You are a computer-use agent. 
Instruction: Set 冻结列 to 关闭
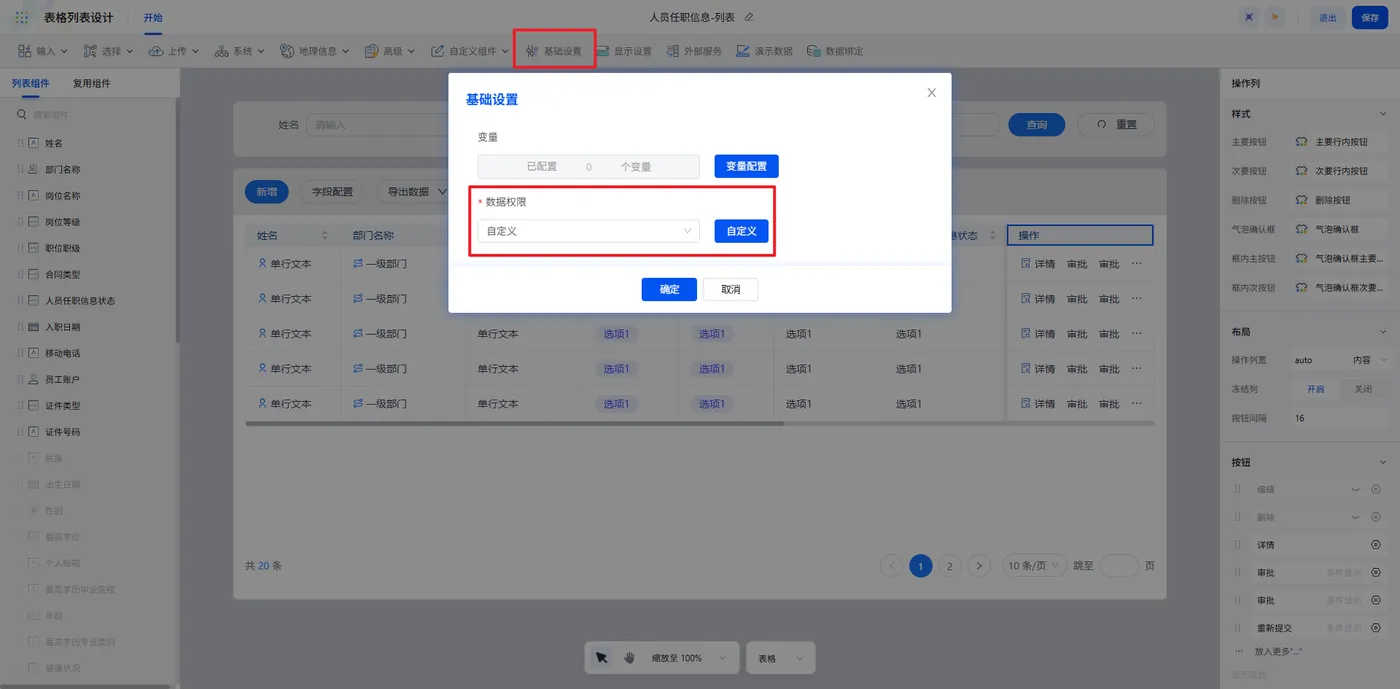[1363, 389]
